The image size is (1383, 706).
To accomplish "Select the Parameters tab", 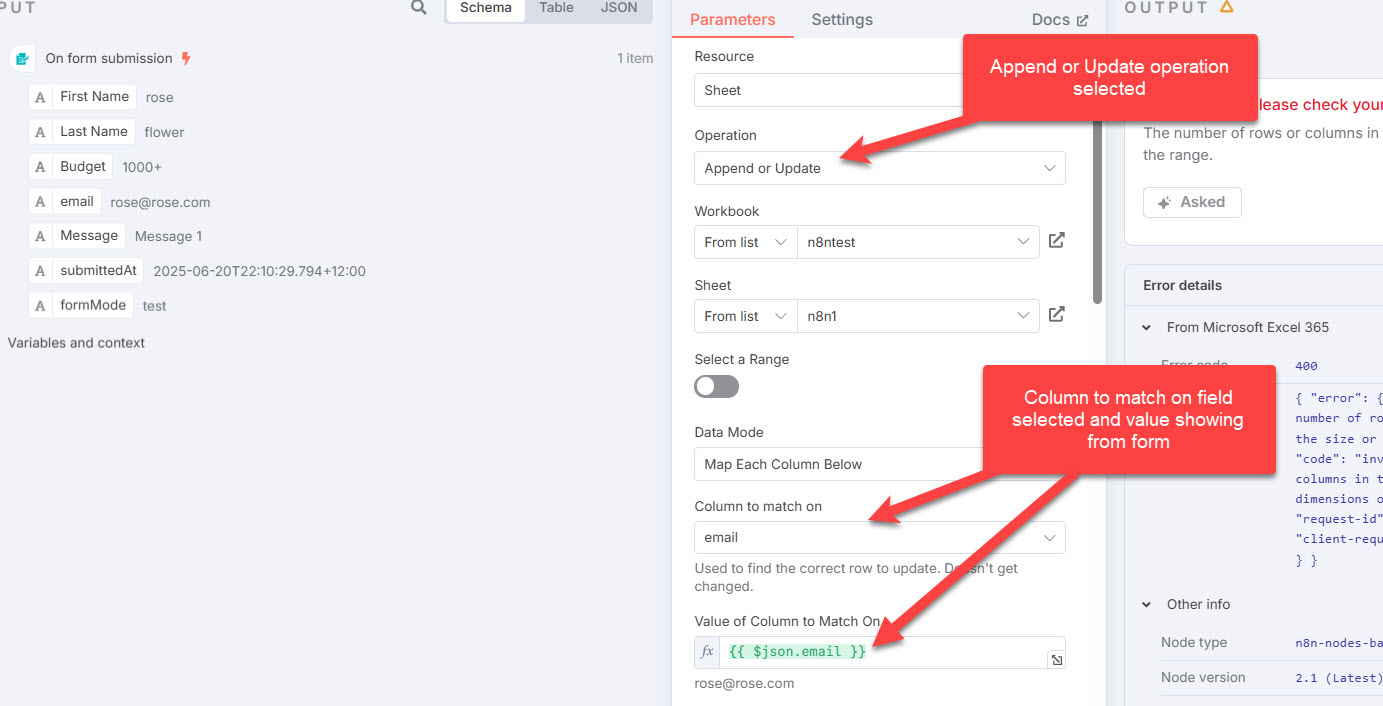I will [x=732, y=20].
